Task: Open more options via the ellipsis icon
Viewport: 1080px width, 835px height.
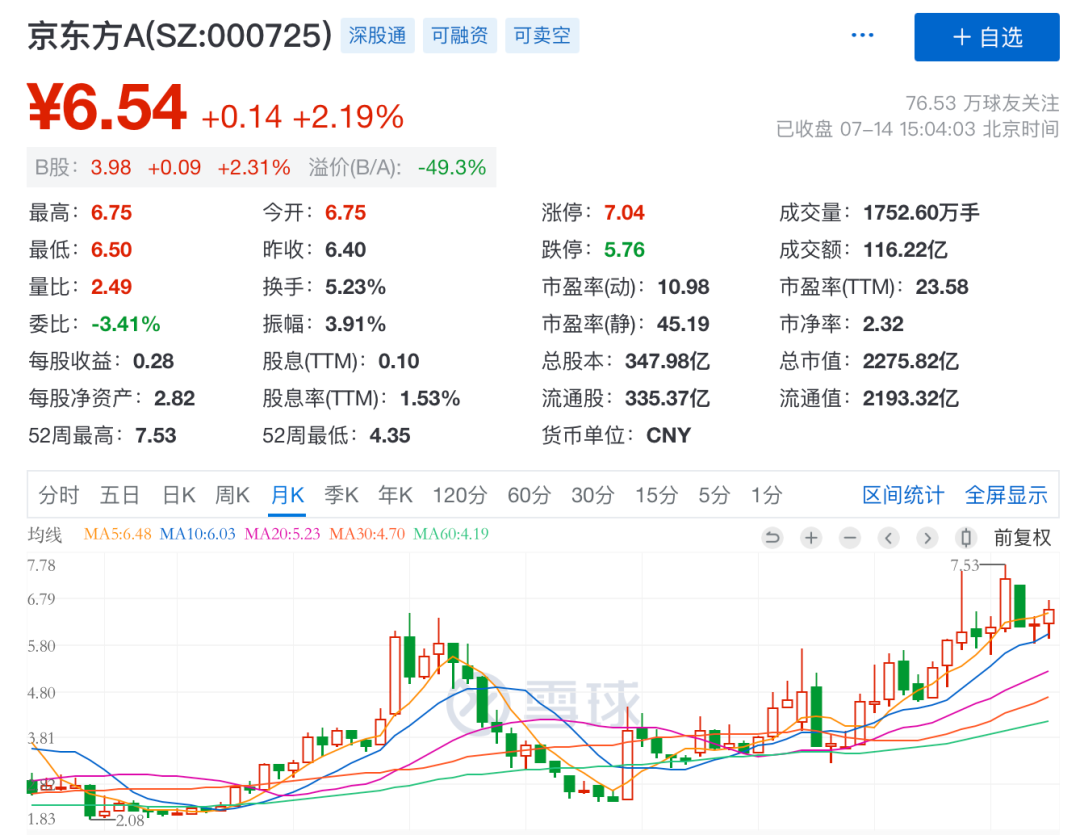Action: pos(862,34)
